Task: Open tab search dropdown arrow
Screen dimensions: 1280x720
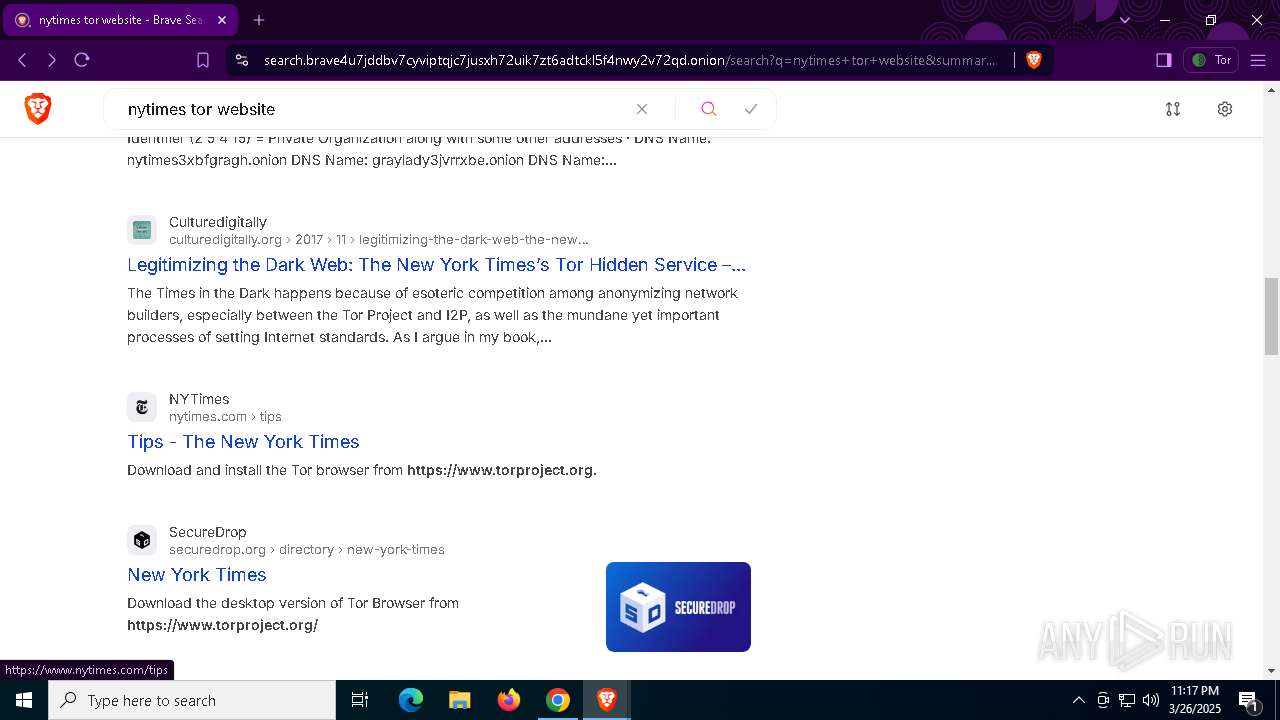Action: tap(1125, 20)
